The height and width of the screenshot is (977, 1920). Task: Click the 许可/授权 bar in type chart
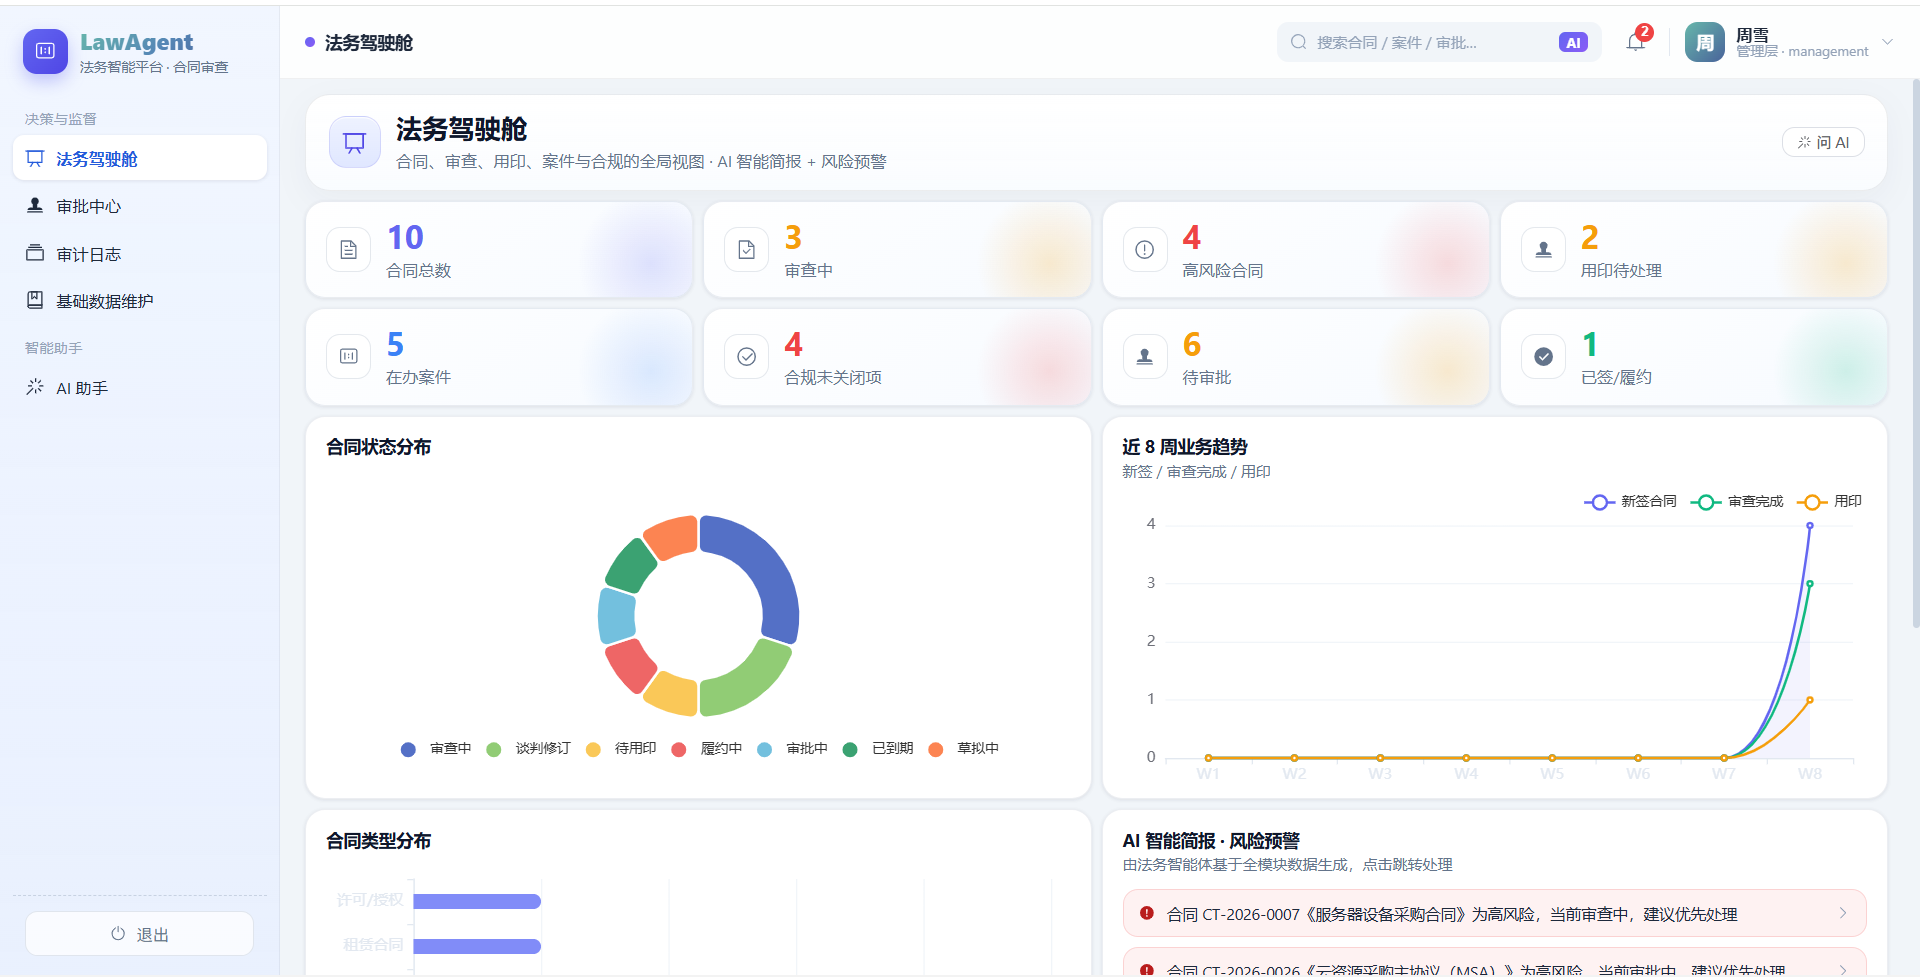(x=477, y=901)
